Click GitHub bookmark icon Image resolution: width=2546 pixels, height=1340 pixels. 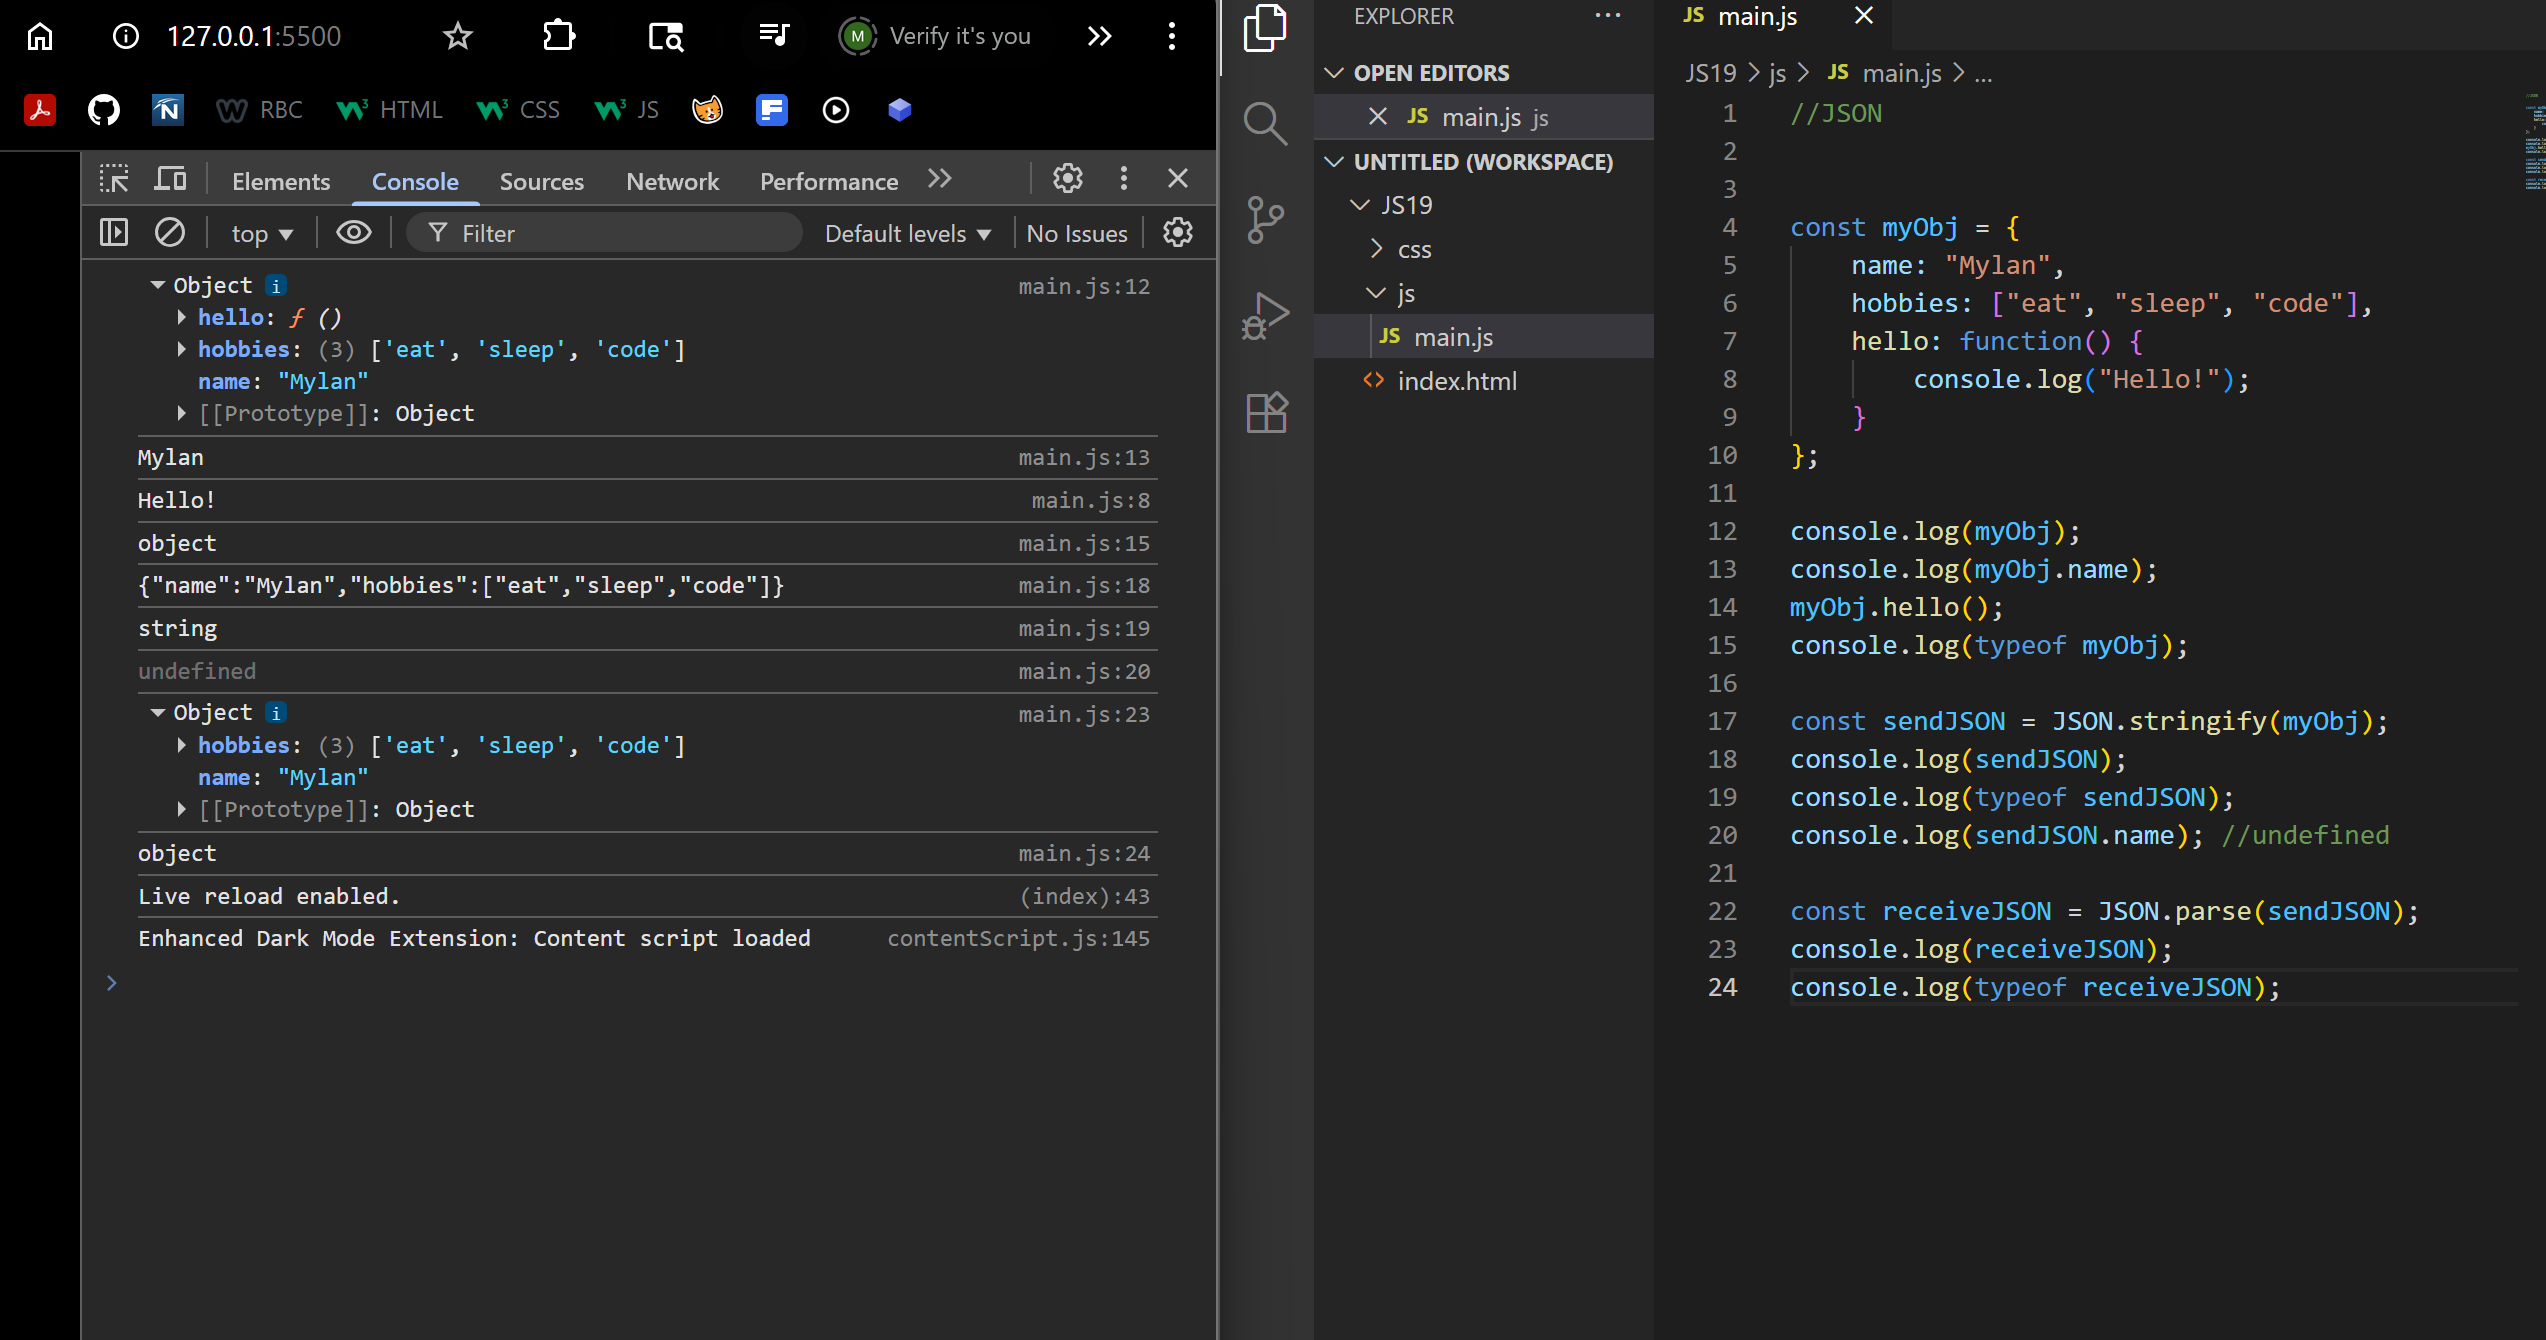point(103,110)
